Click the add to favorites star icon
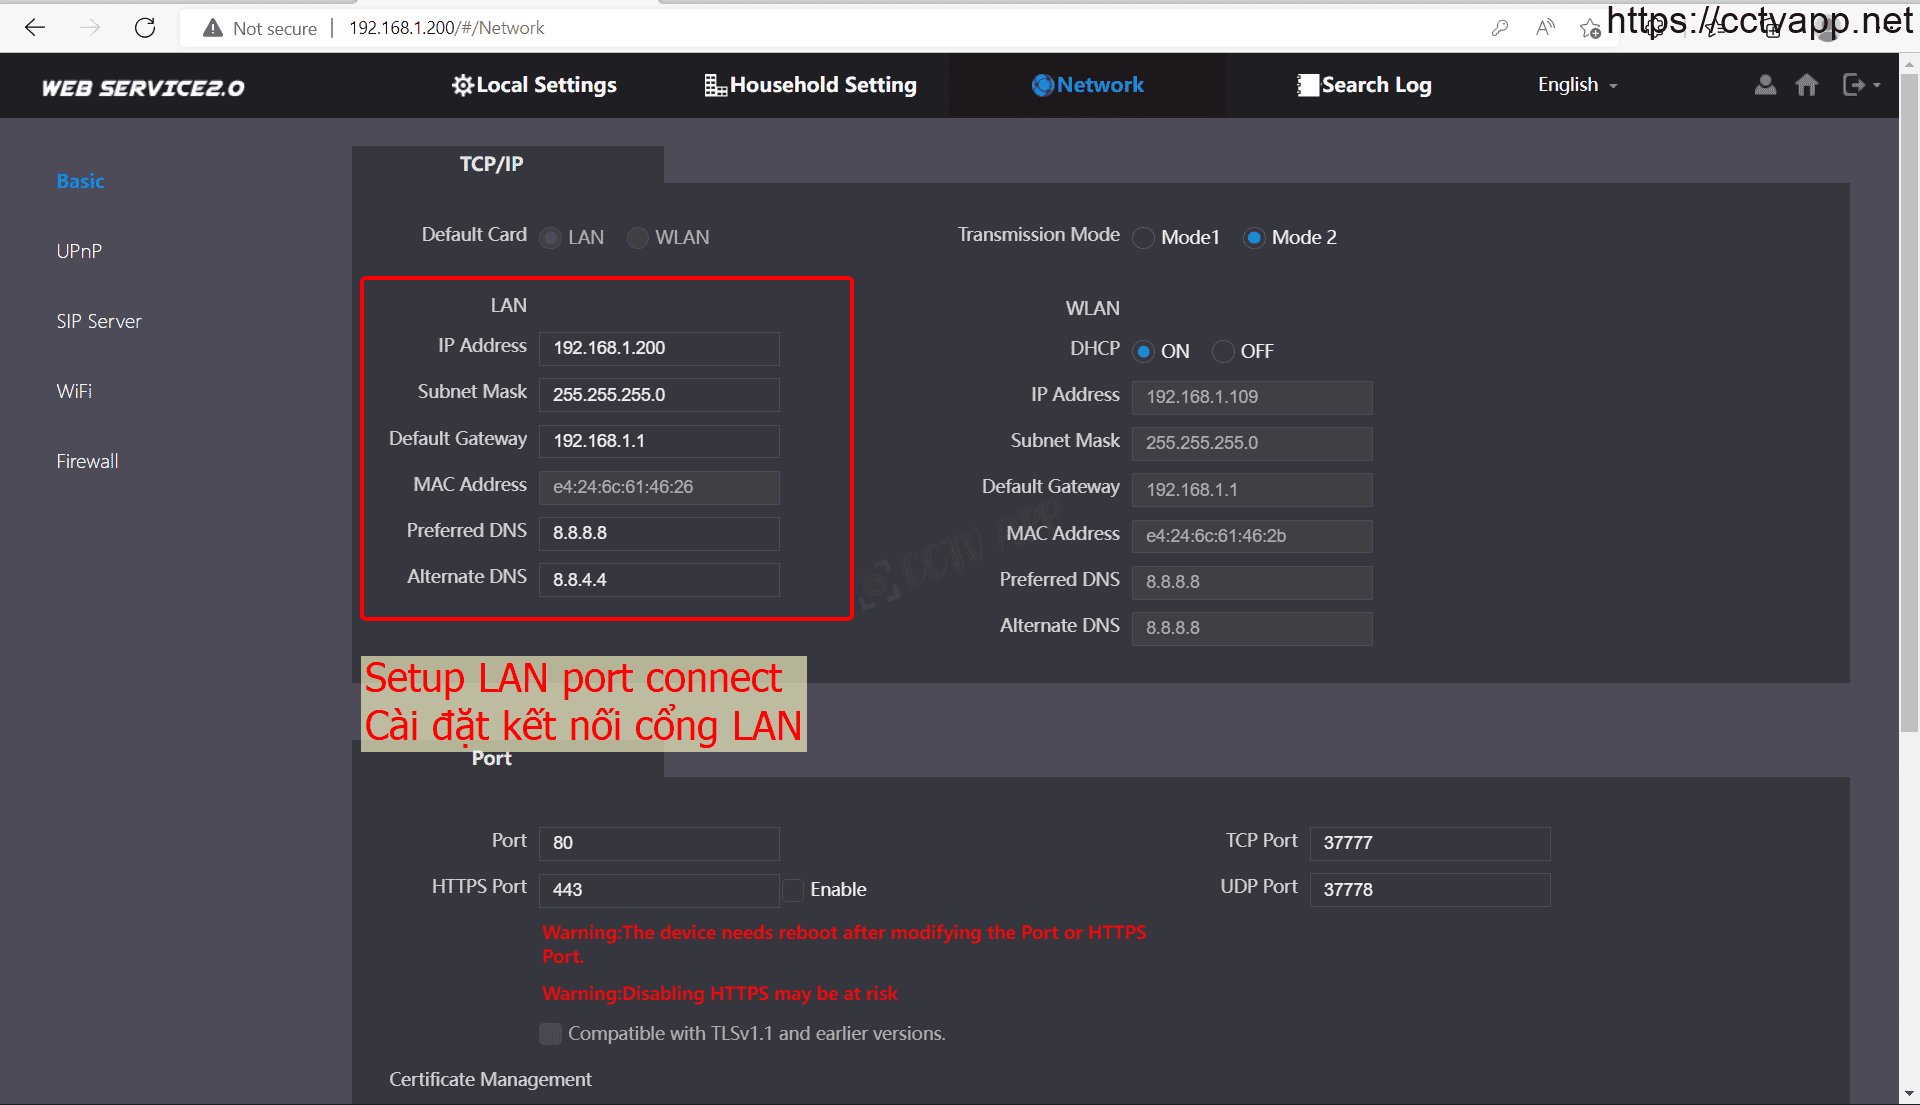1920x1105 pixels. (x=1589, y=28)
